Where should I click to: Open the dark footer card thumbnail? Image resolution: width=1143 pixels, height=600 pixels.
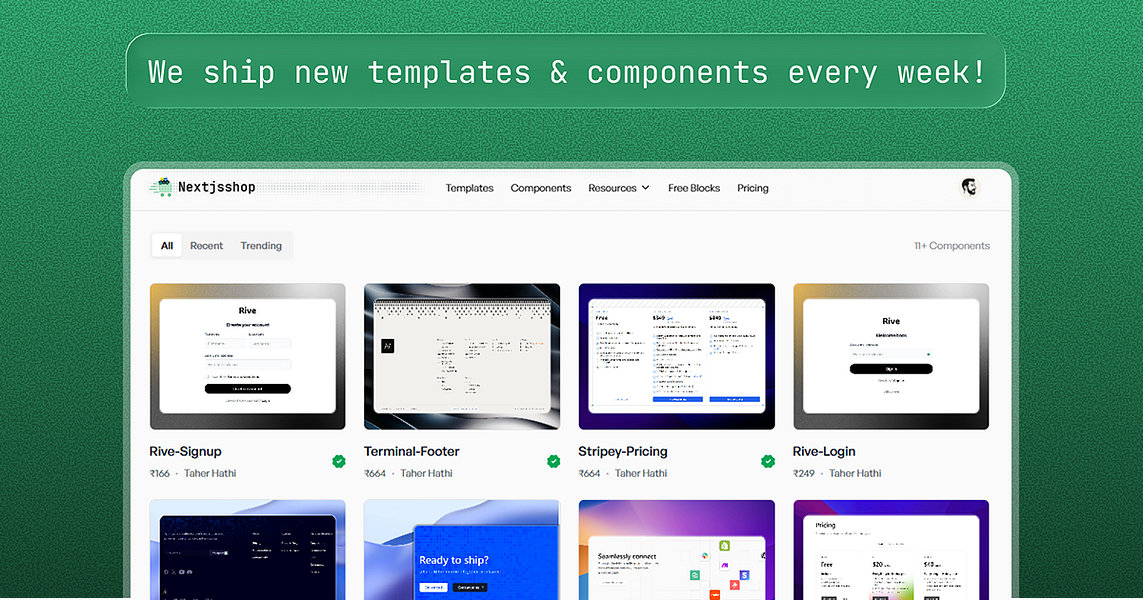(x=248, y=550)
